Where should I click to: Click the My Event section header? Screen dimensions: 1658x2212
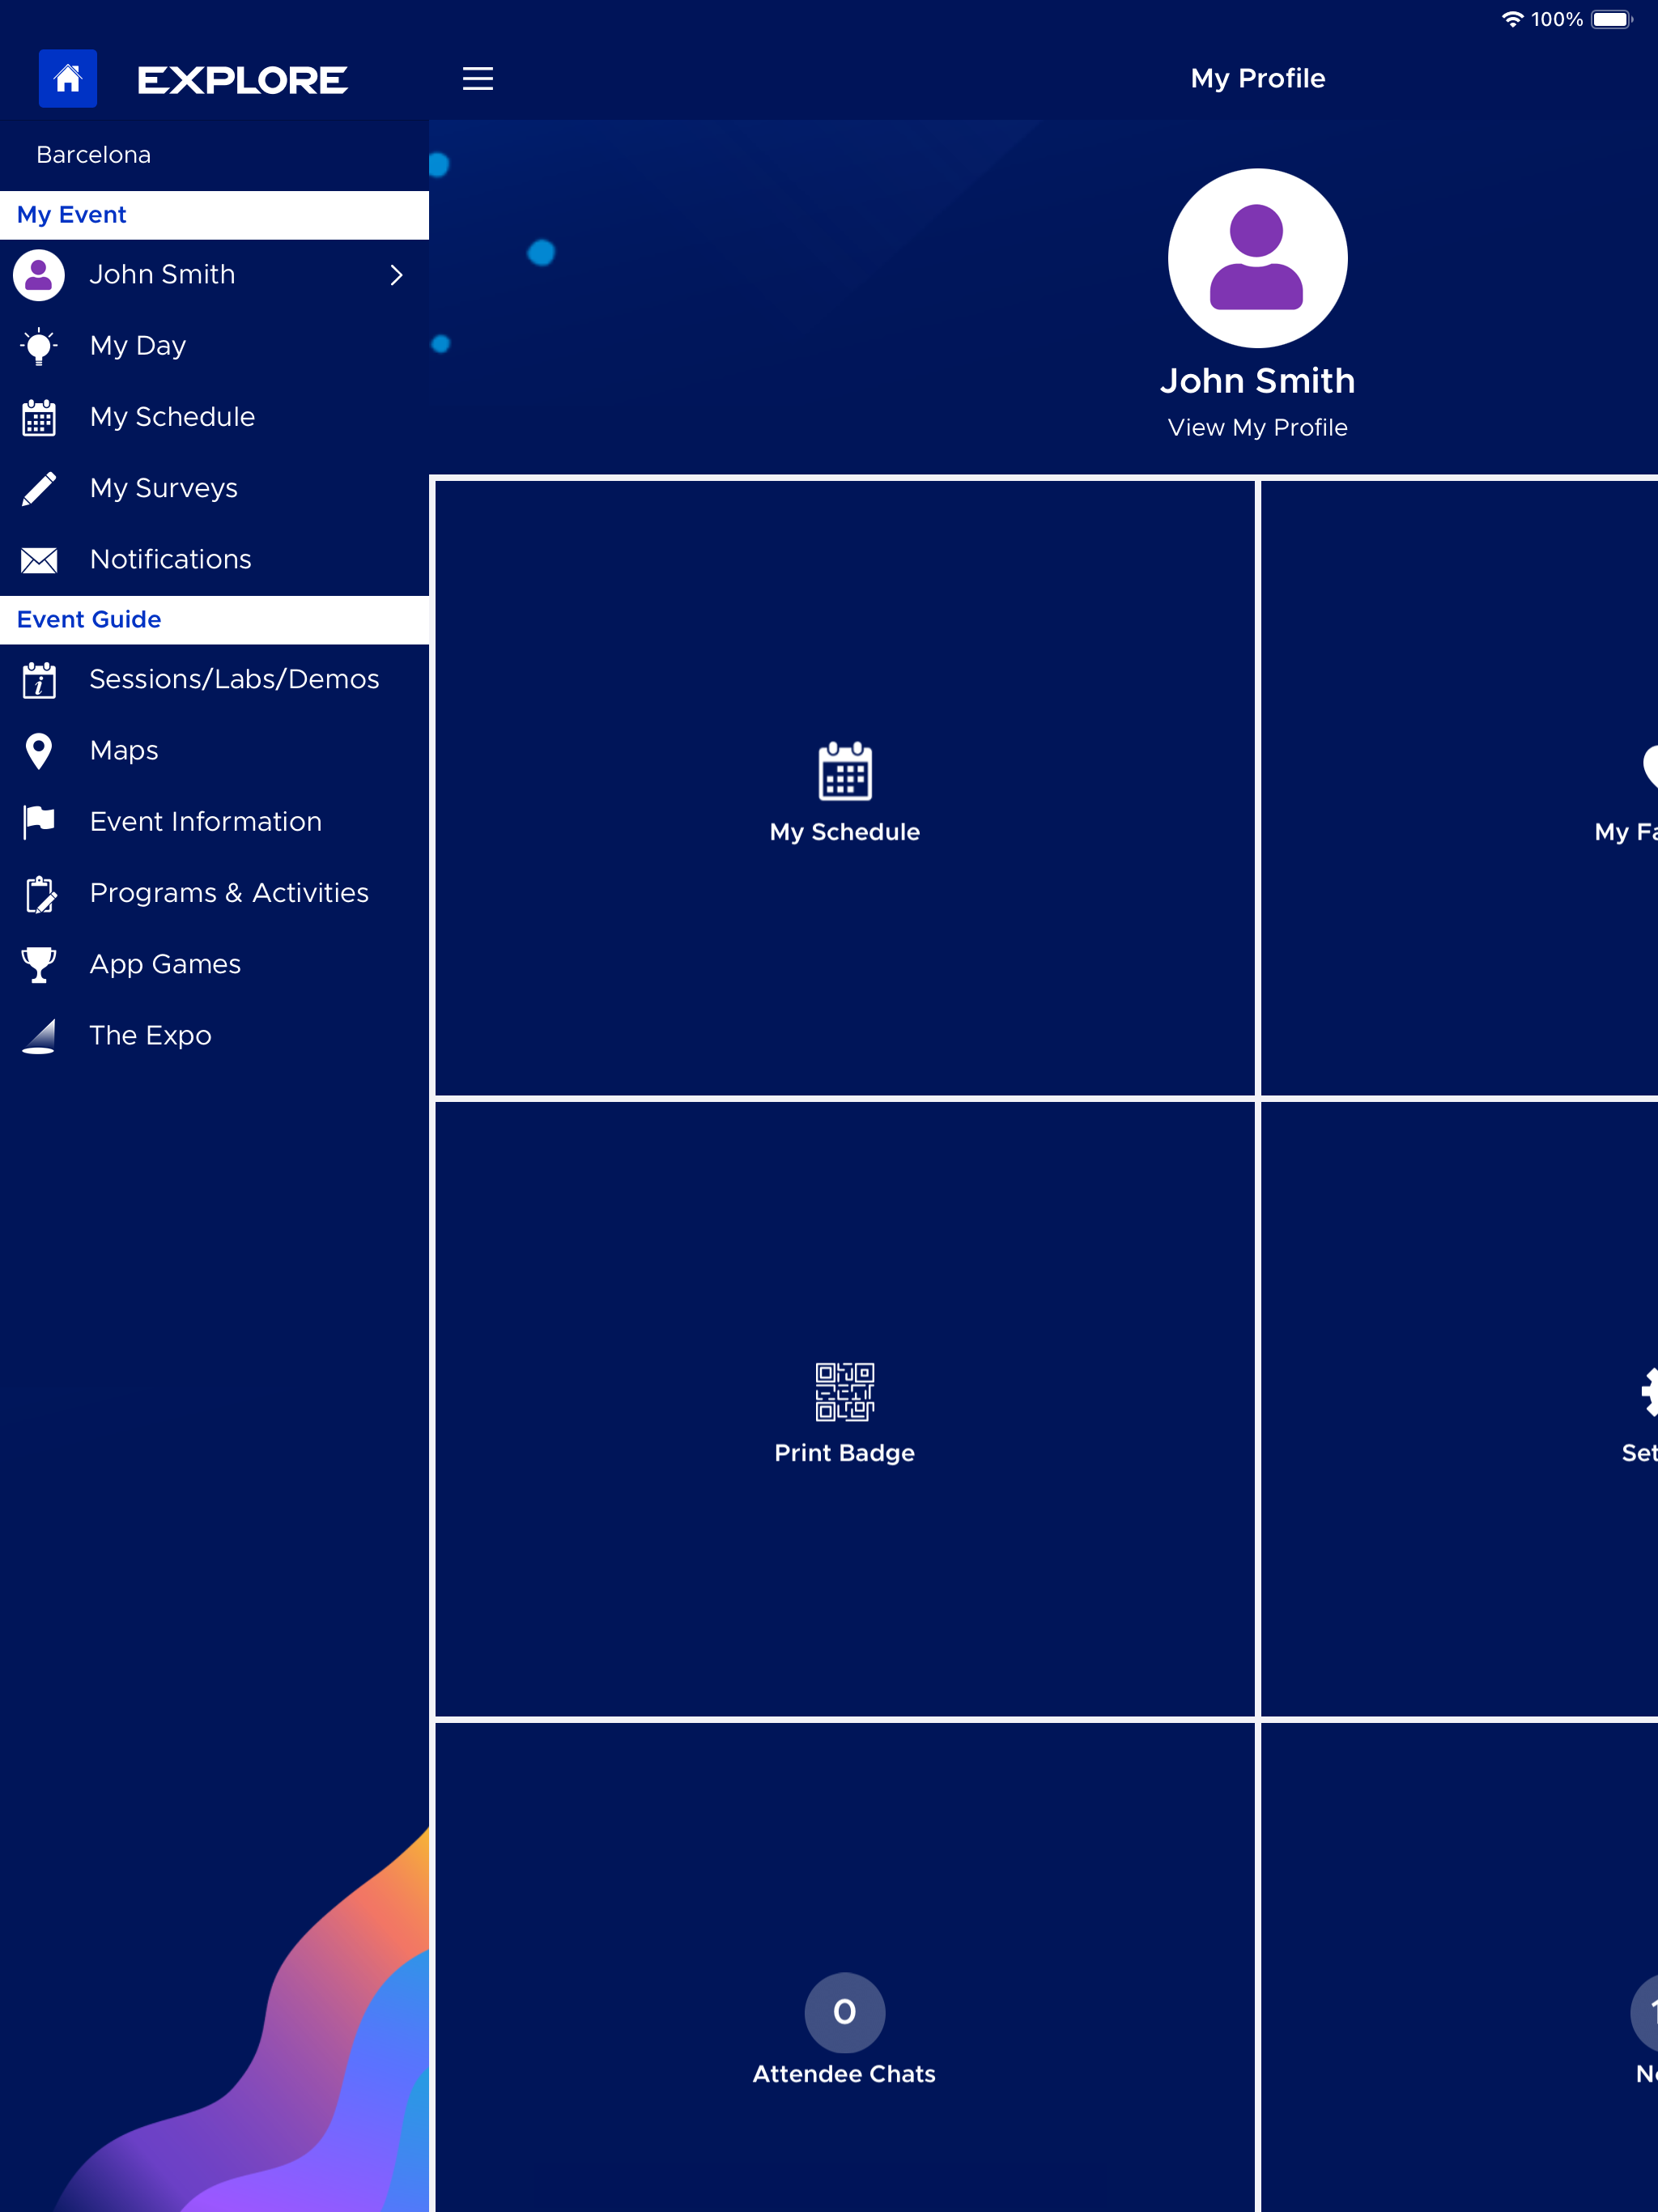(x=214, y=215)
